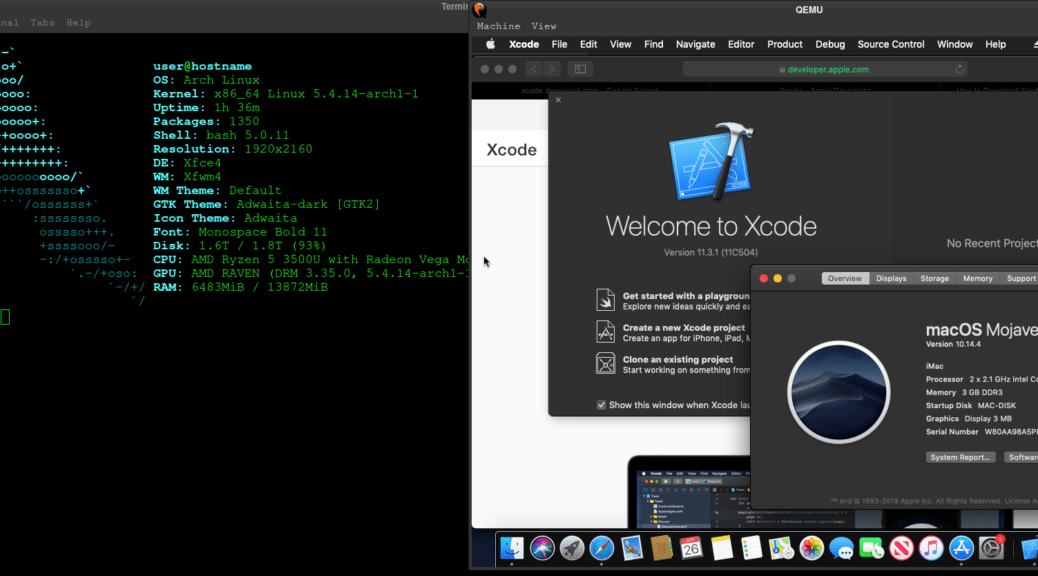The image size is (1038, 576).
Task: Go forward using Safari forward arrow
Action: [x=552, y=69]
